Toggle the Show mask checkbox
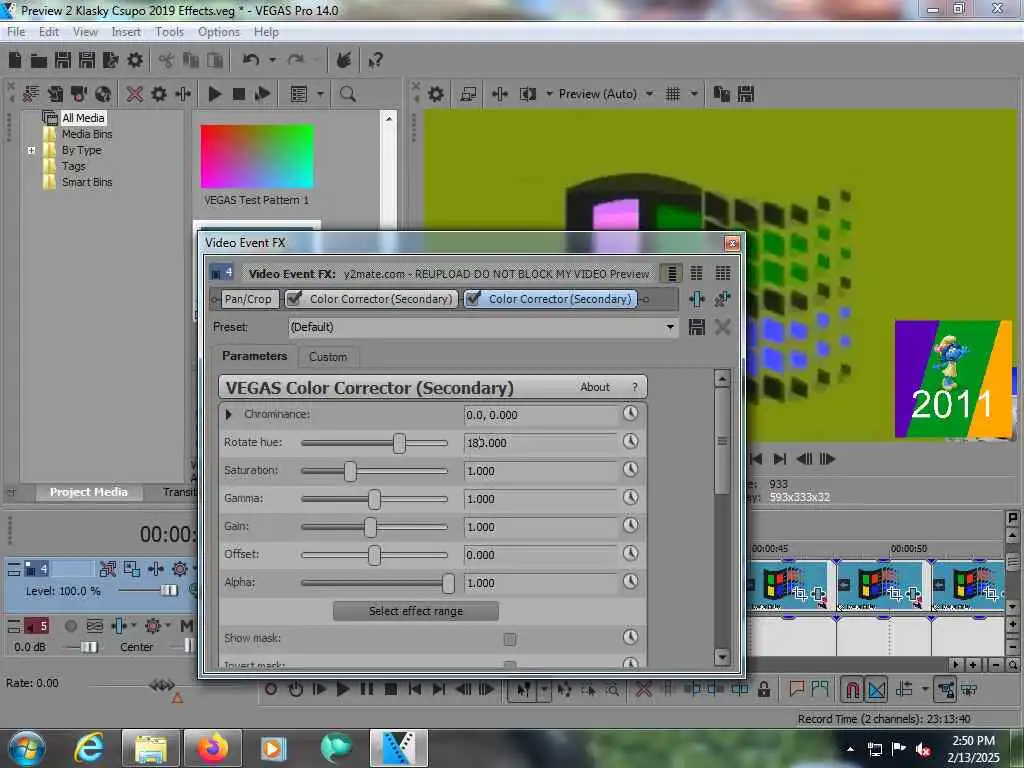This screenshot has height=768, width=1024. point(510,639)
